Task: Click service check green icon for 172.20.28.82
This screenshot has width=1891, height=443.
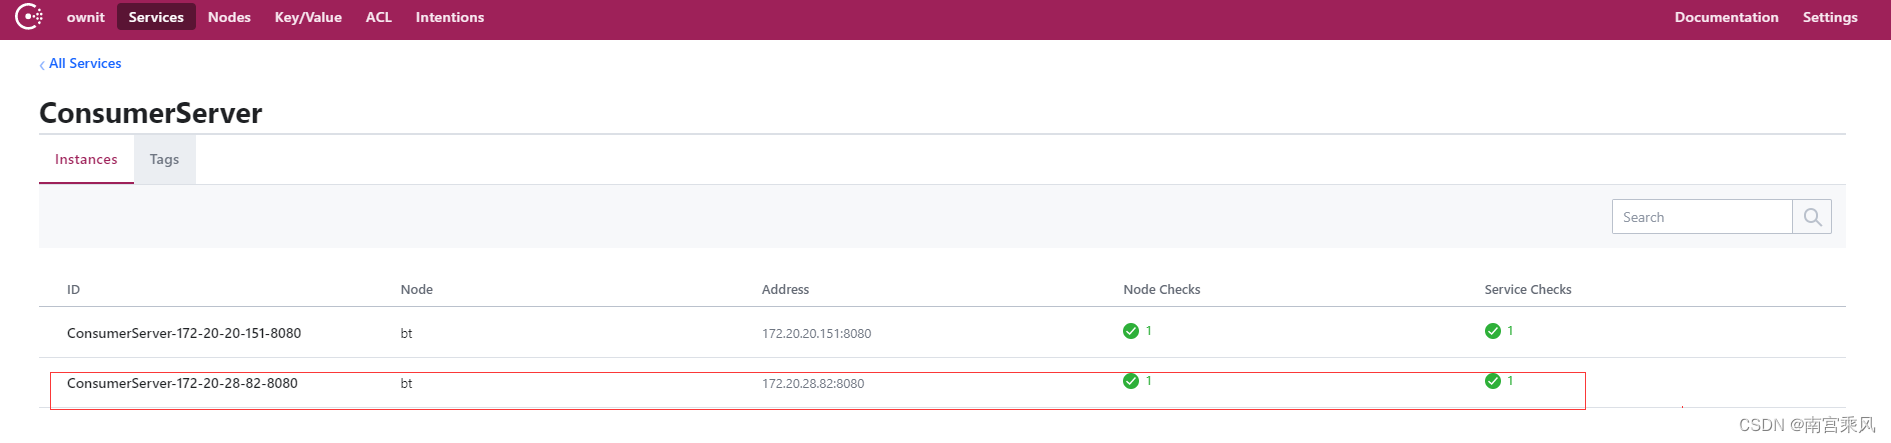Action: (x=1493, y=381)
